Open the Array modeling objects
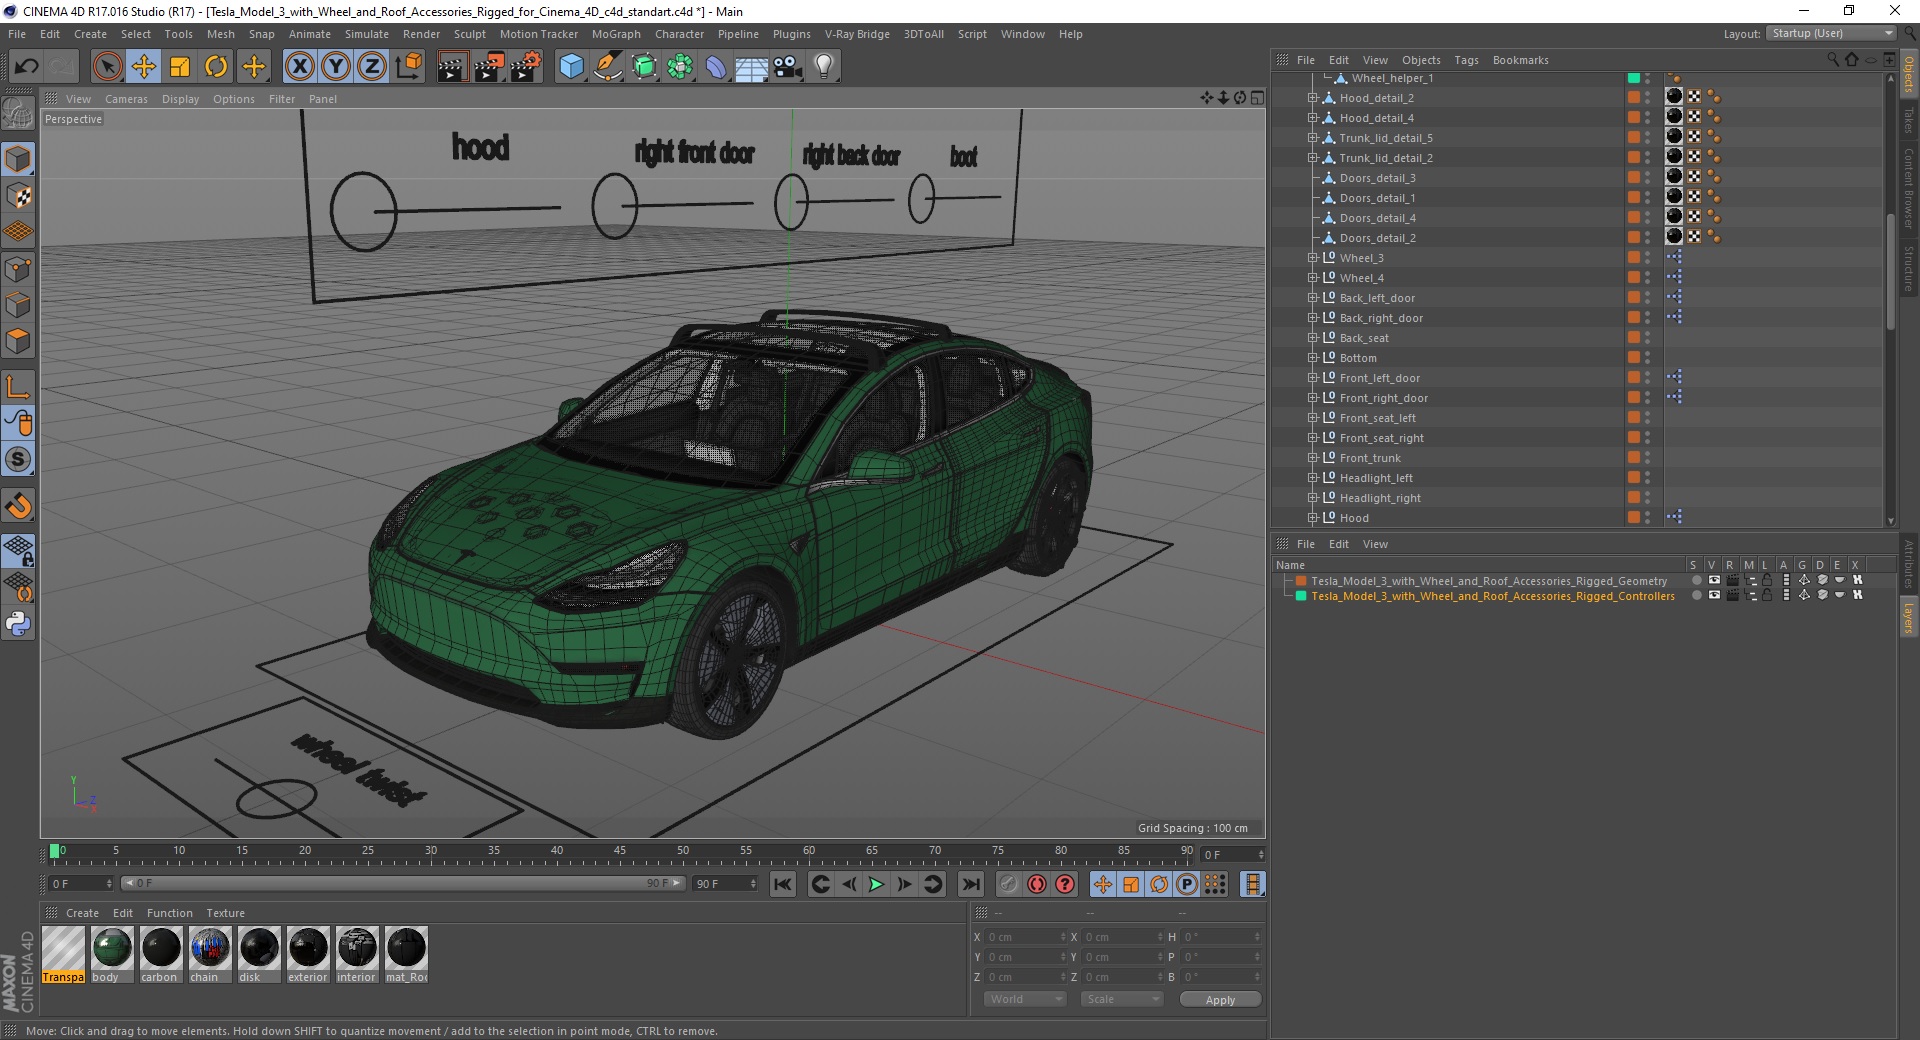 point(680,67)
